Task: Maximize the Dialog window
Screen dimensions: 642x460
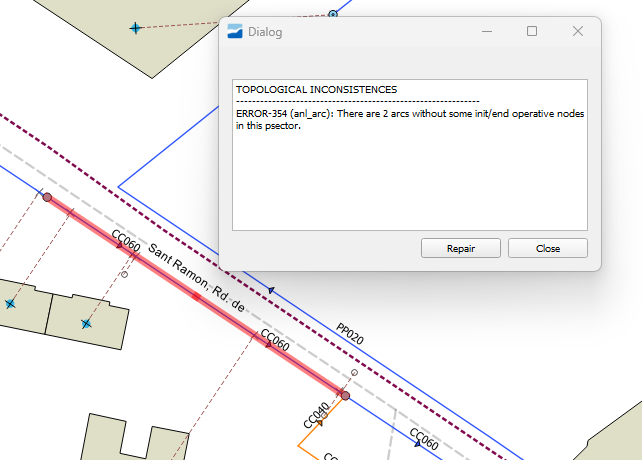Action: [532, 32]
